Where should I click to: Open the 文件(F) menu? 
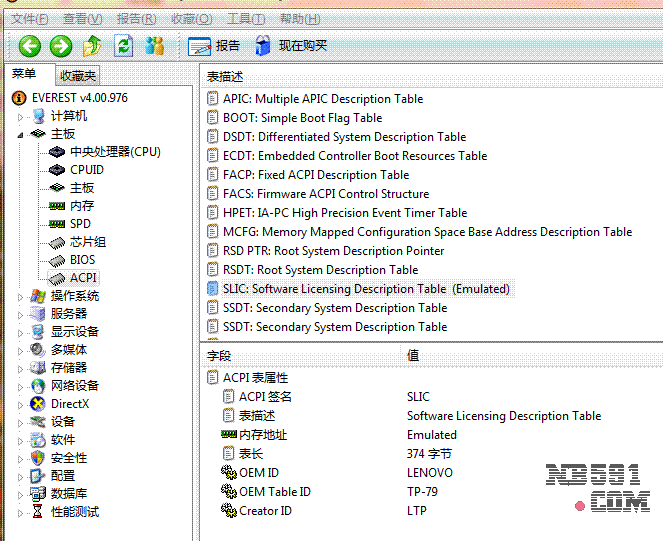tap(29, 19)
